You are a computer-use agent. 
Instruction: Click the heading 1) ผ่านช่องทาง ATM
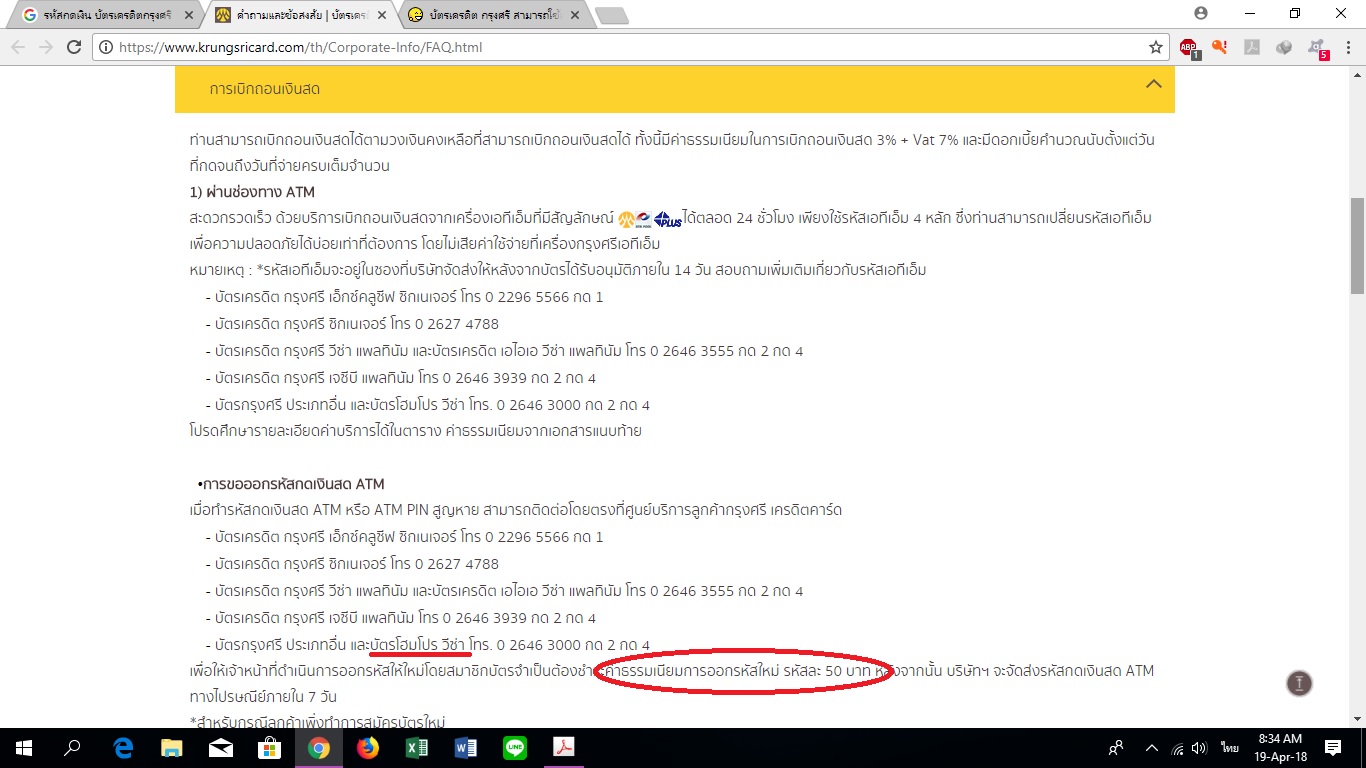click(252, 192)
